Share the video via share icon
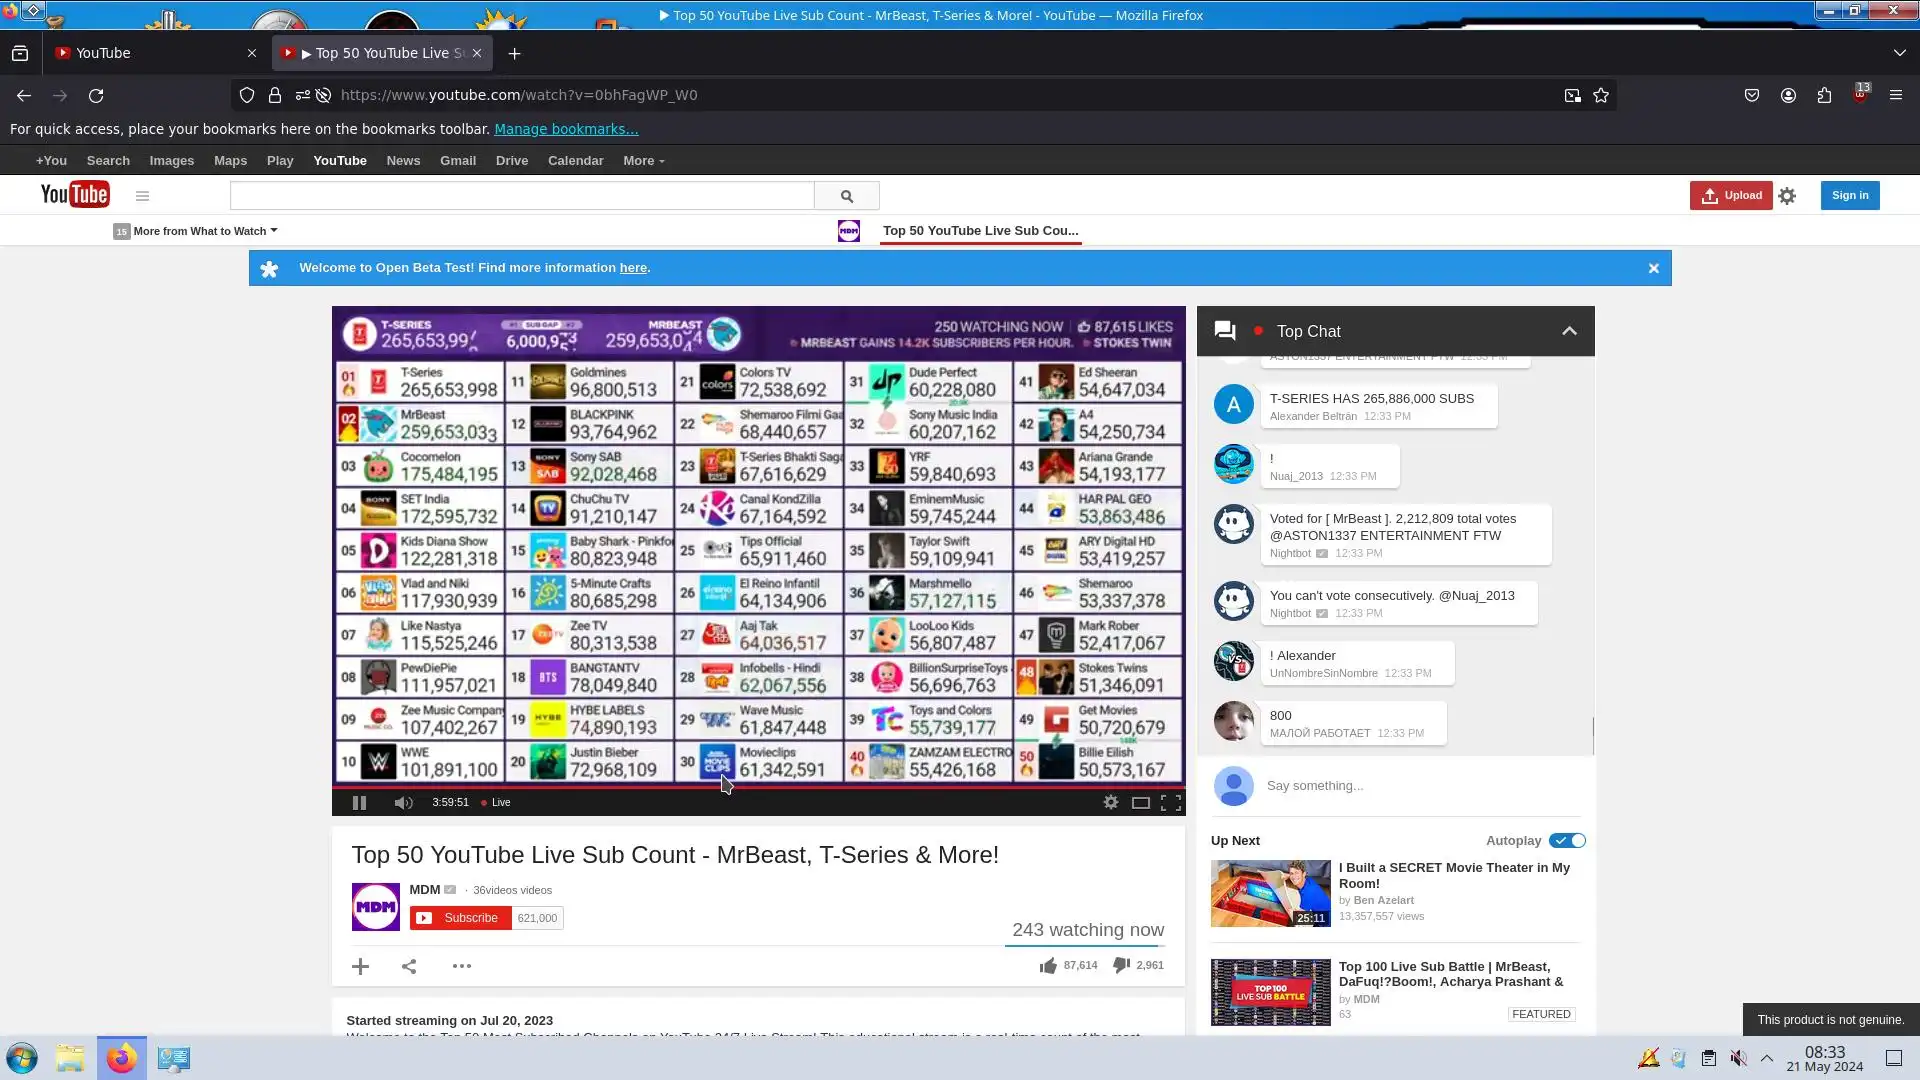The height and width of the screenshot is (1080, 1920). pos(409,966)
